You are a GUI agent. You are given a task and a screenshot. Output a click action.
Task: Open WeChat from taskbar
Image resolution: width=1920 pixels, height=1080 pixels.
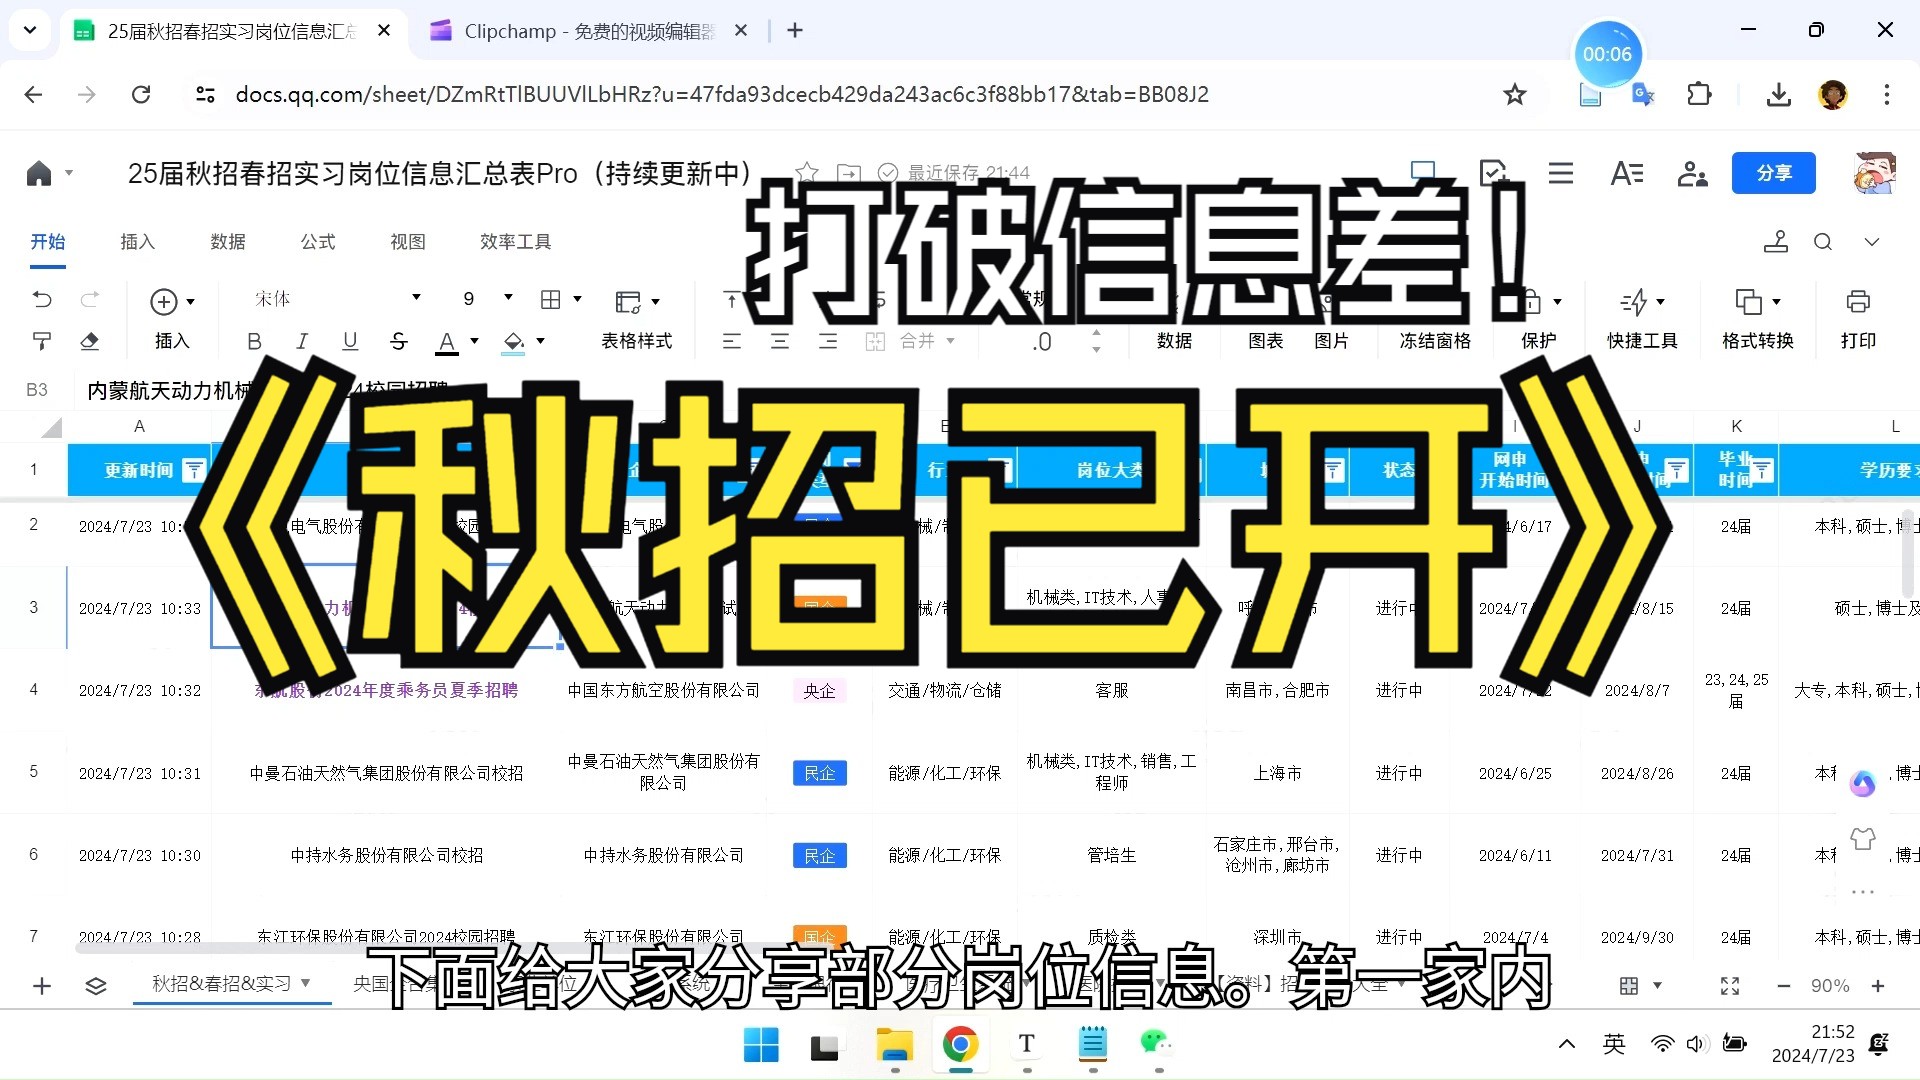(1157, 1045)
